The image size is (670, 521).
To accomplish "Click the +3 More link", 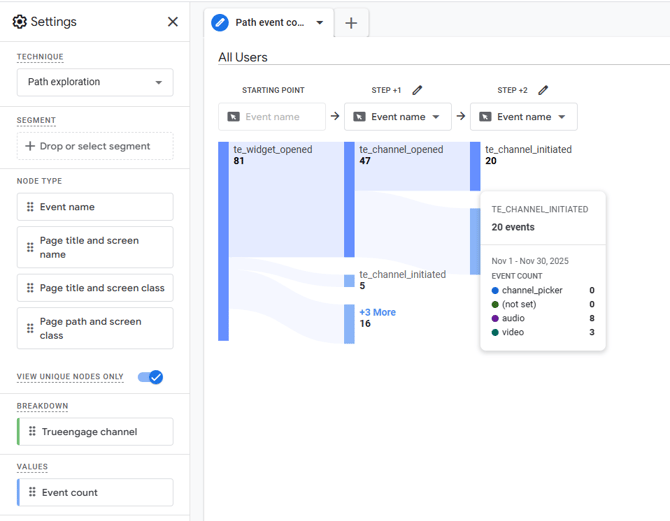I will pyautogui.click(x=377, y=312).
